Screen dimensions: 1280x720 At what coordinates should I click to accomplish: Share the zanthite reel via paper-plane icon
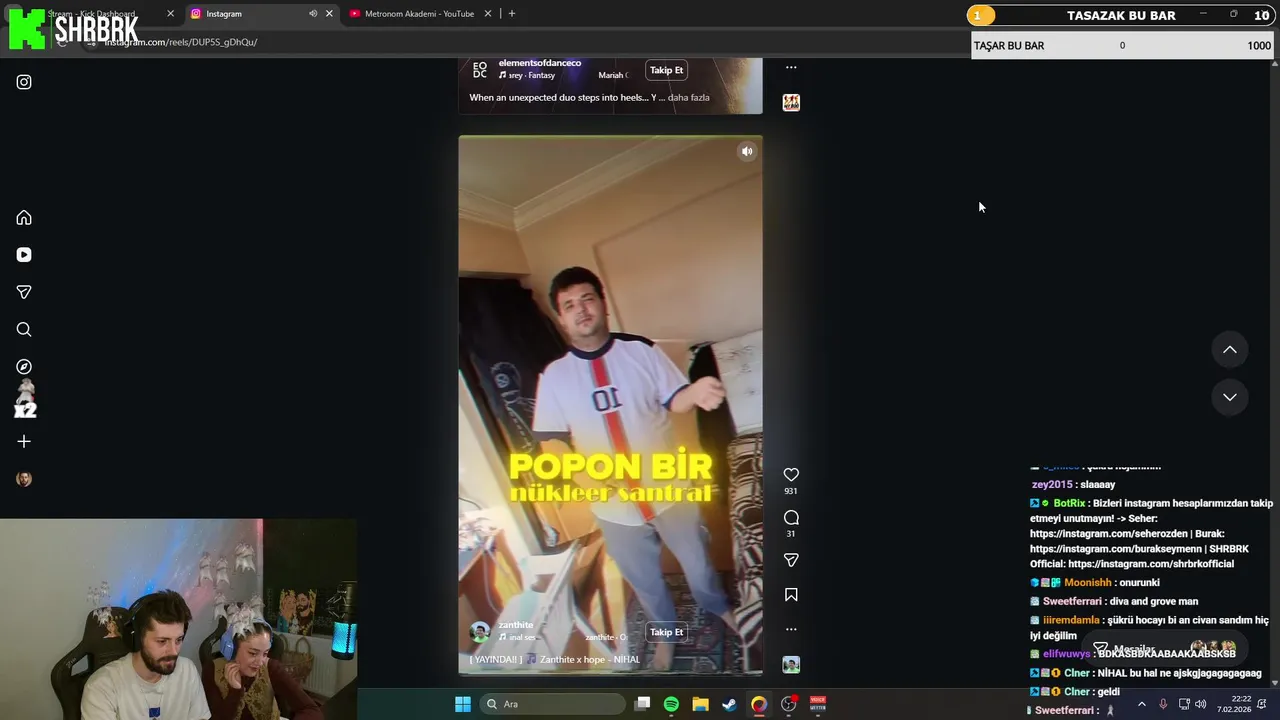[x=791, y=560]
